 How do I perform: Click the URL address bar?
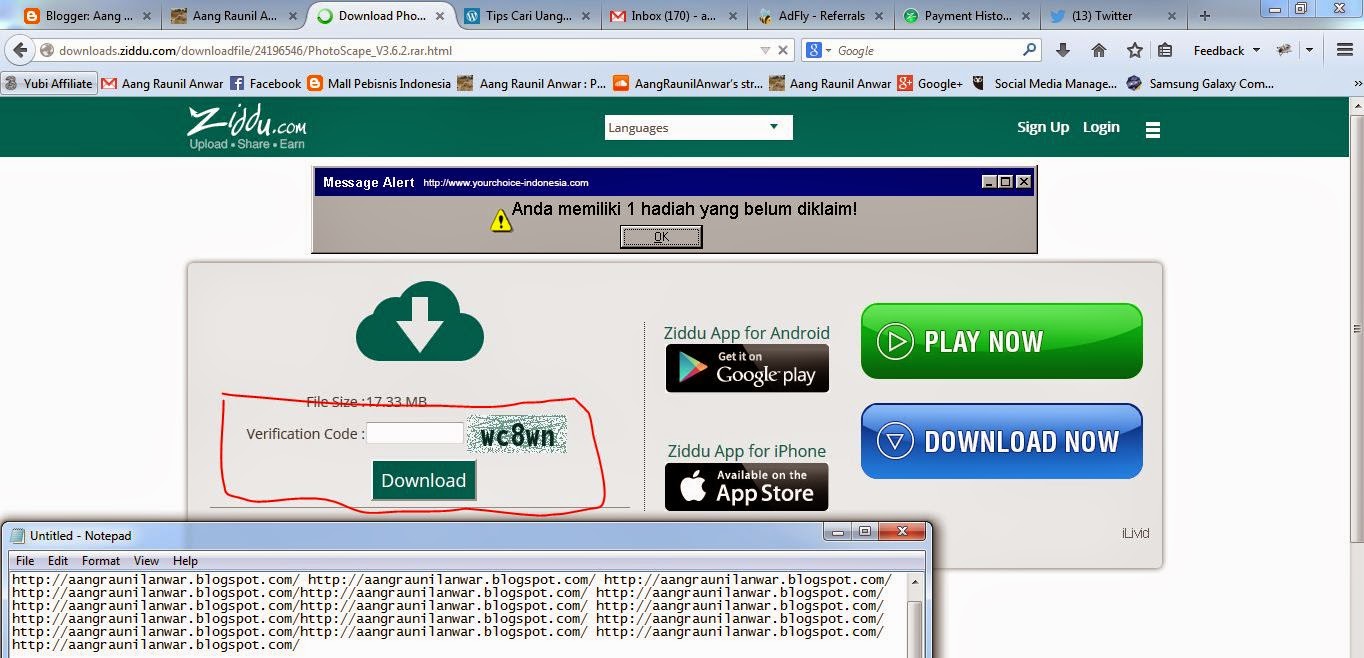(400, 50)
